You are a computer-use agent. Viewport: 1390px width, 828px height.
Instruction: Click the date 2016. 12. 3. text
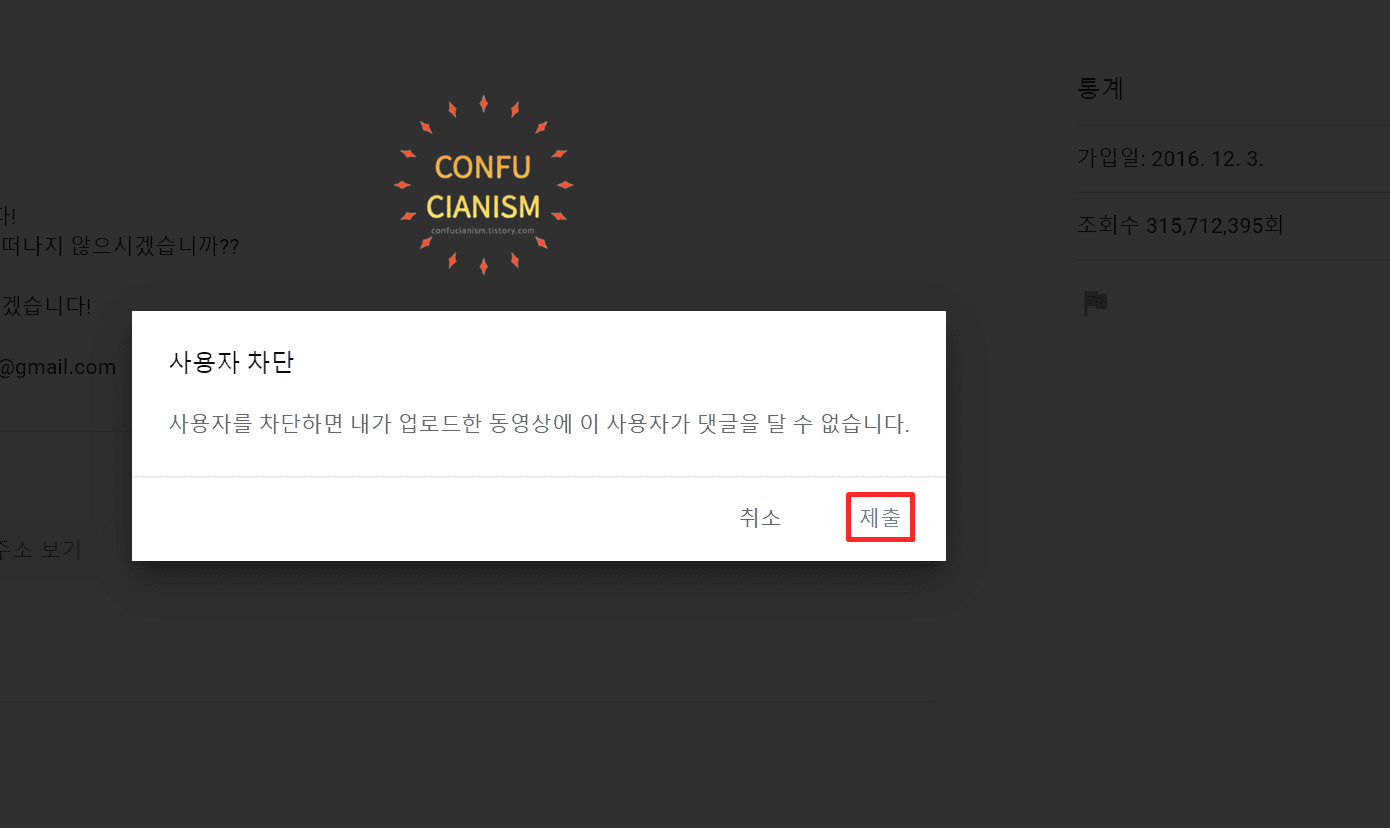(1207, 158)
